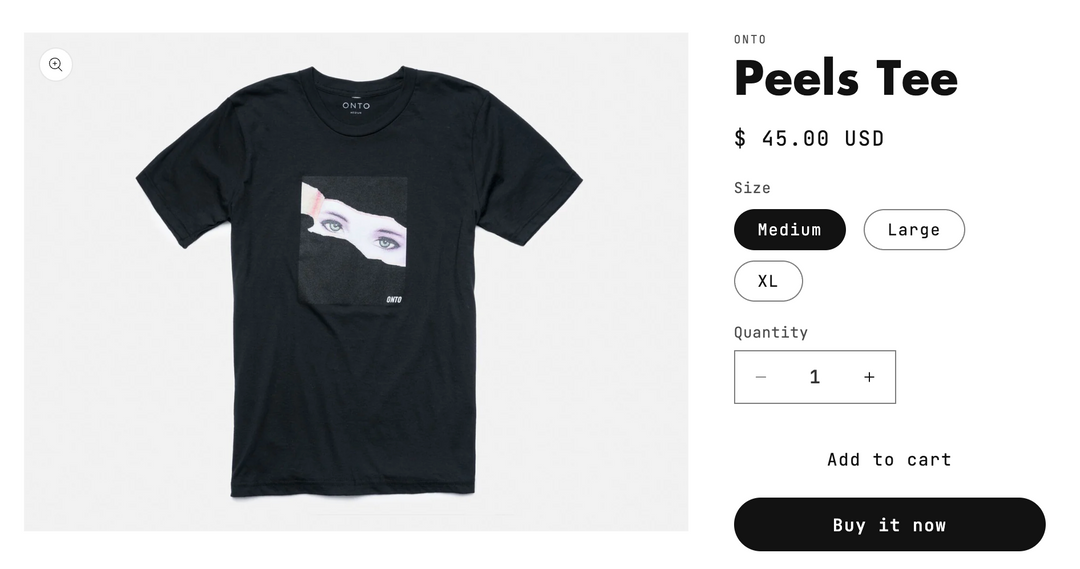Image resolution: width=1080 pixels, height=569 pixels.
Task: Click the ONTO neck label inside the collar
Action: [x=356, y=106]
